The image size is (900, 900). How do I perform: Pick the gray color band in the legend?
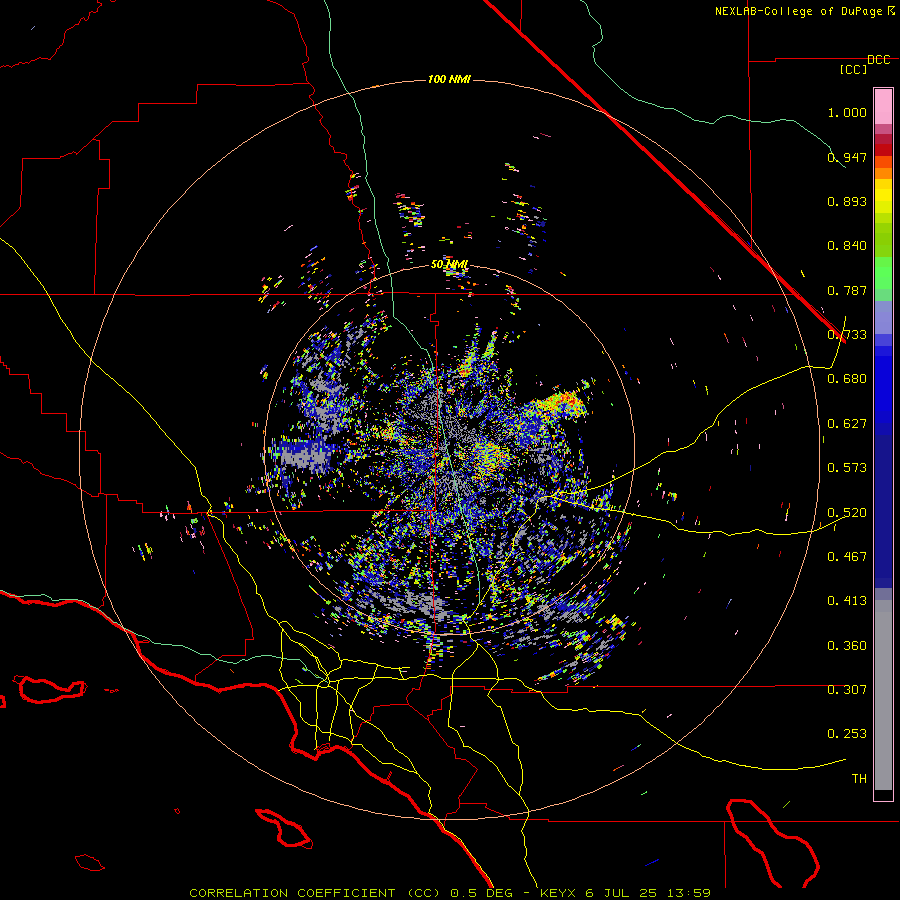pos(883,695)
